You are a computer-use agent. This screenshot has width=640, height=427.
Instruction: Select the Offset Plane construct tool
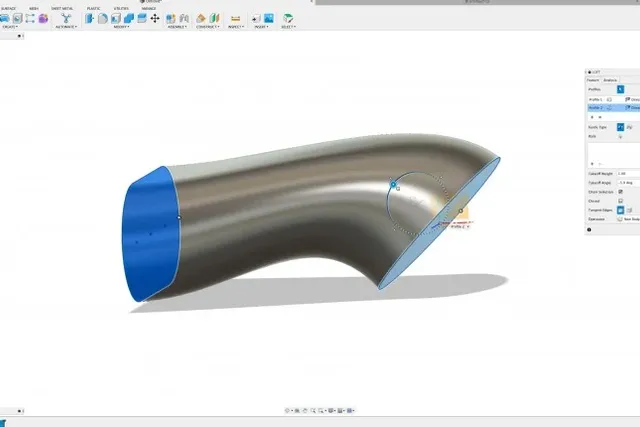pos(200,18)
